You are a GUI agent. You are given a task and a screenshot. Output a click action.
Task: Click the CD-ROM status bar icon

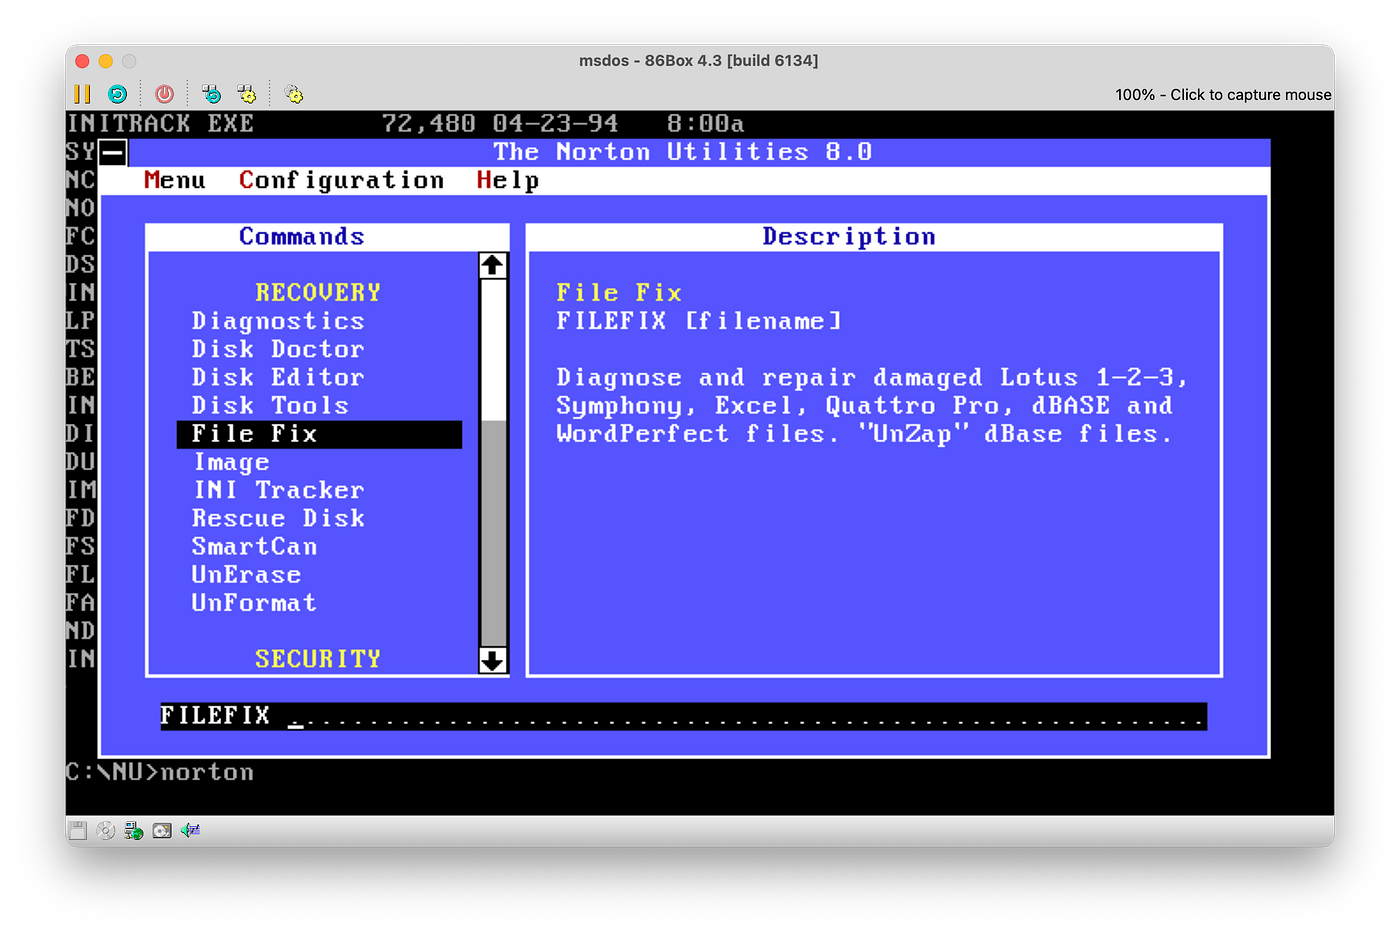[106, 830]
